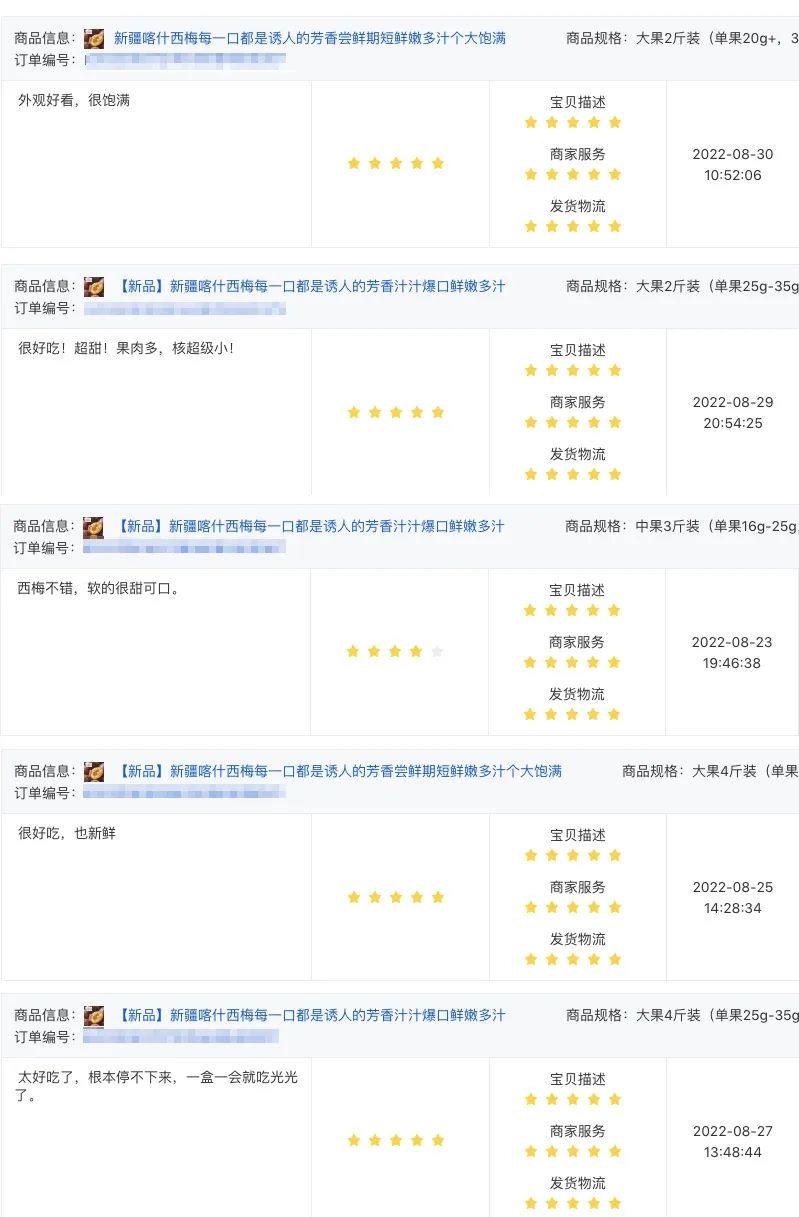This screenshot has height=1217, width=799.
Task: Click third 发货物流 star in the 2022-08-23 review
Action: 572,714
